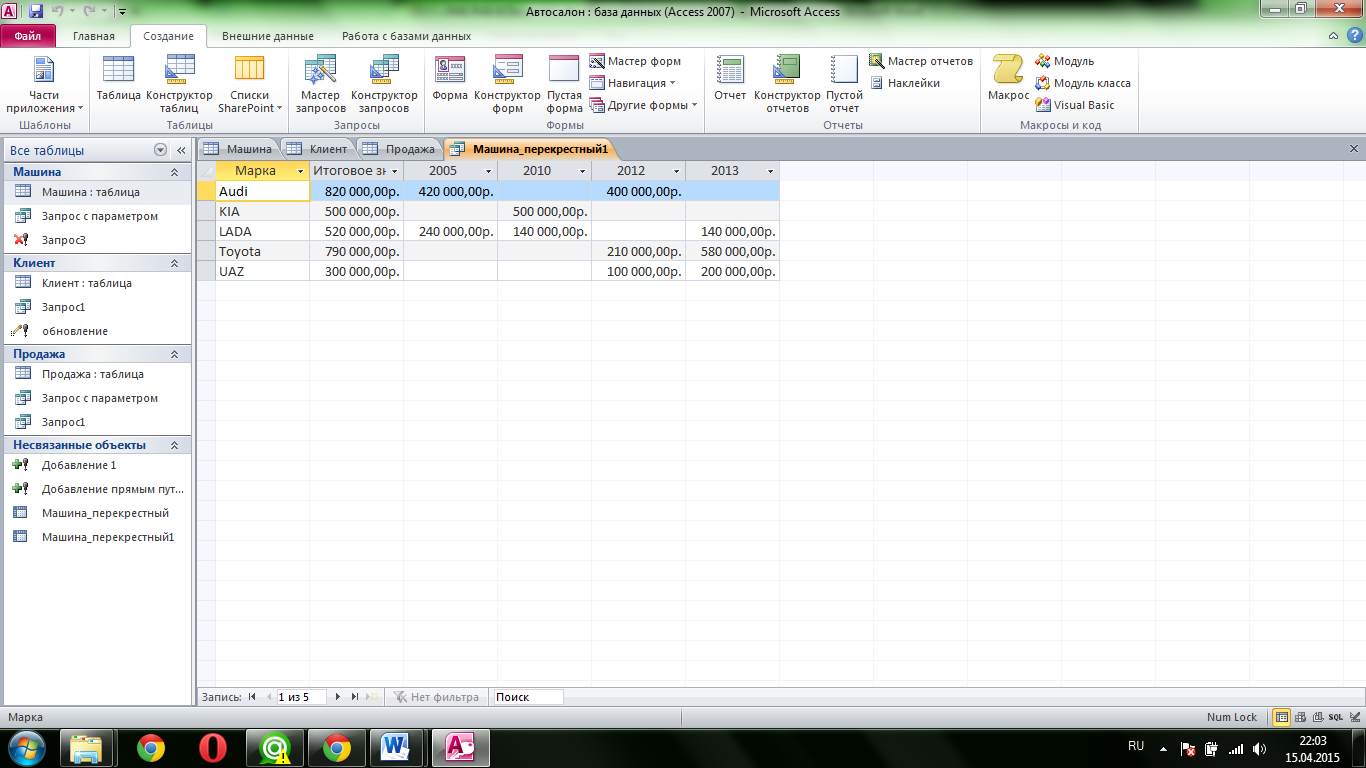Open the Навигация forms dropdown
The height and width of the screenshot is (768, 1366).
633,83
